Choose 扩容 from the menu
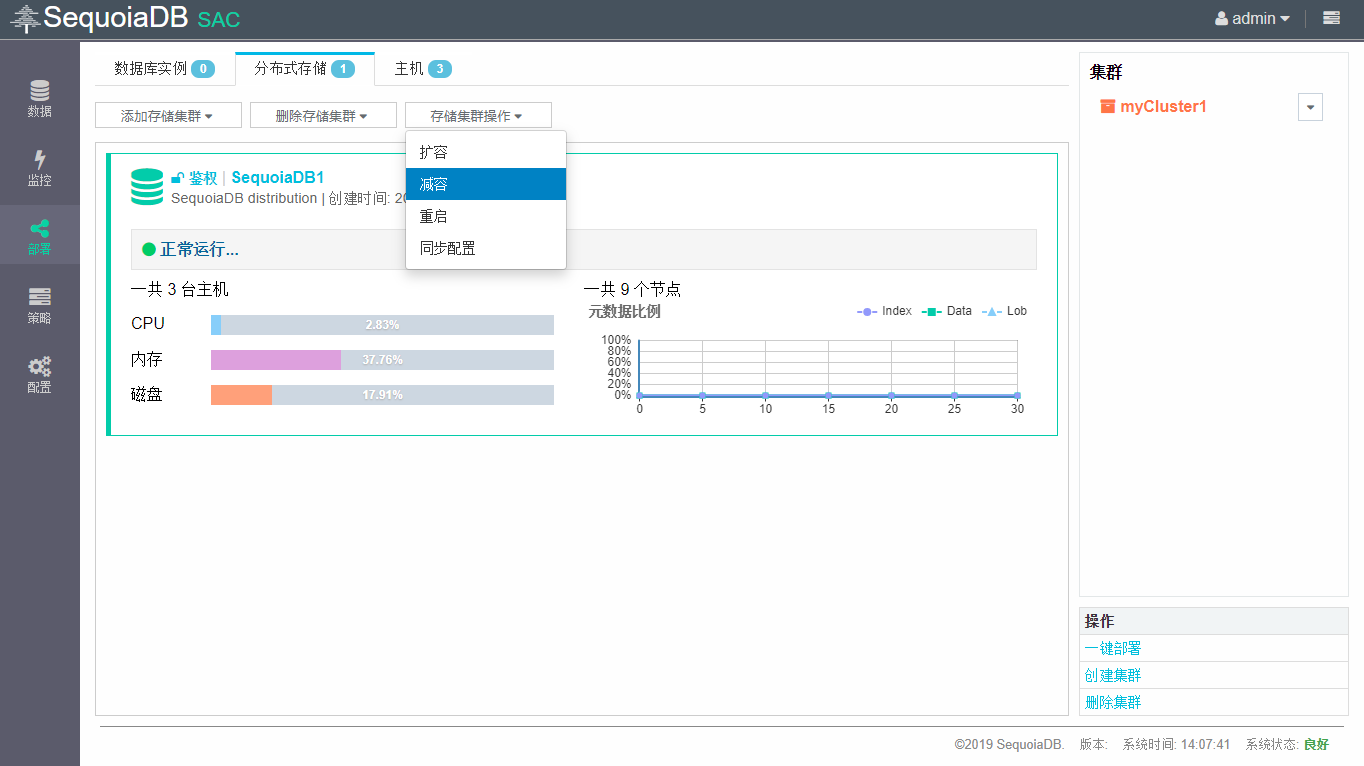The width and height of the screenshot is (1364, 766). [x=486, y=152]
